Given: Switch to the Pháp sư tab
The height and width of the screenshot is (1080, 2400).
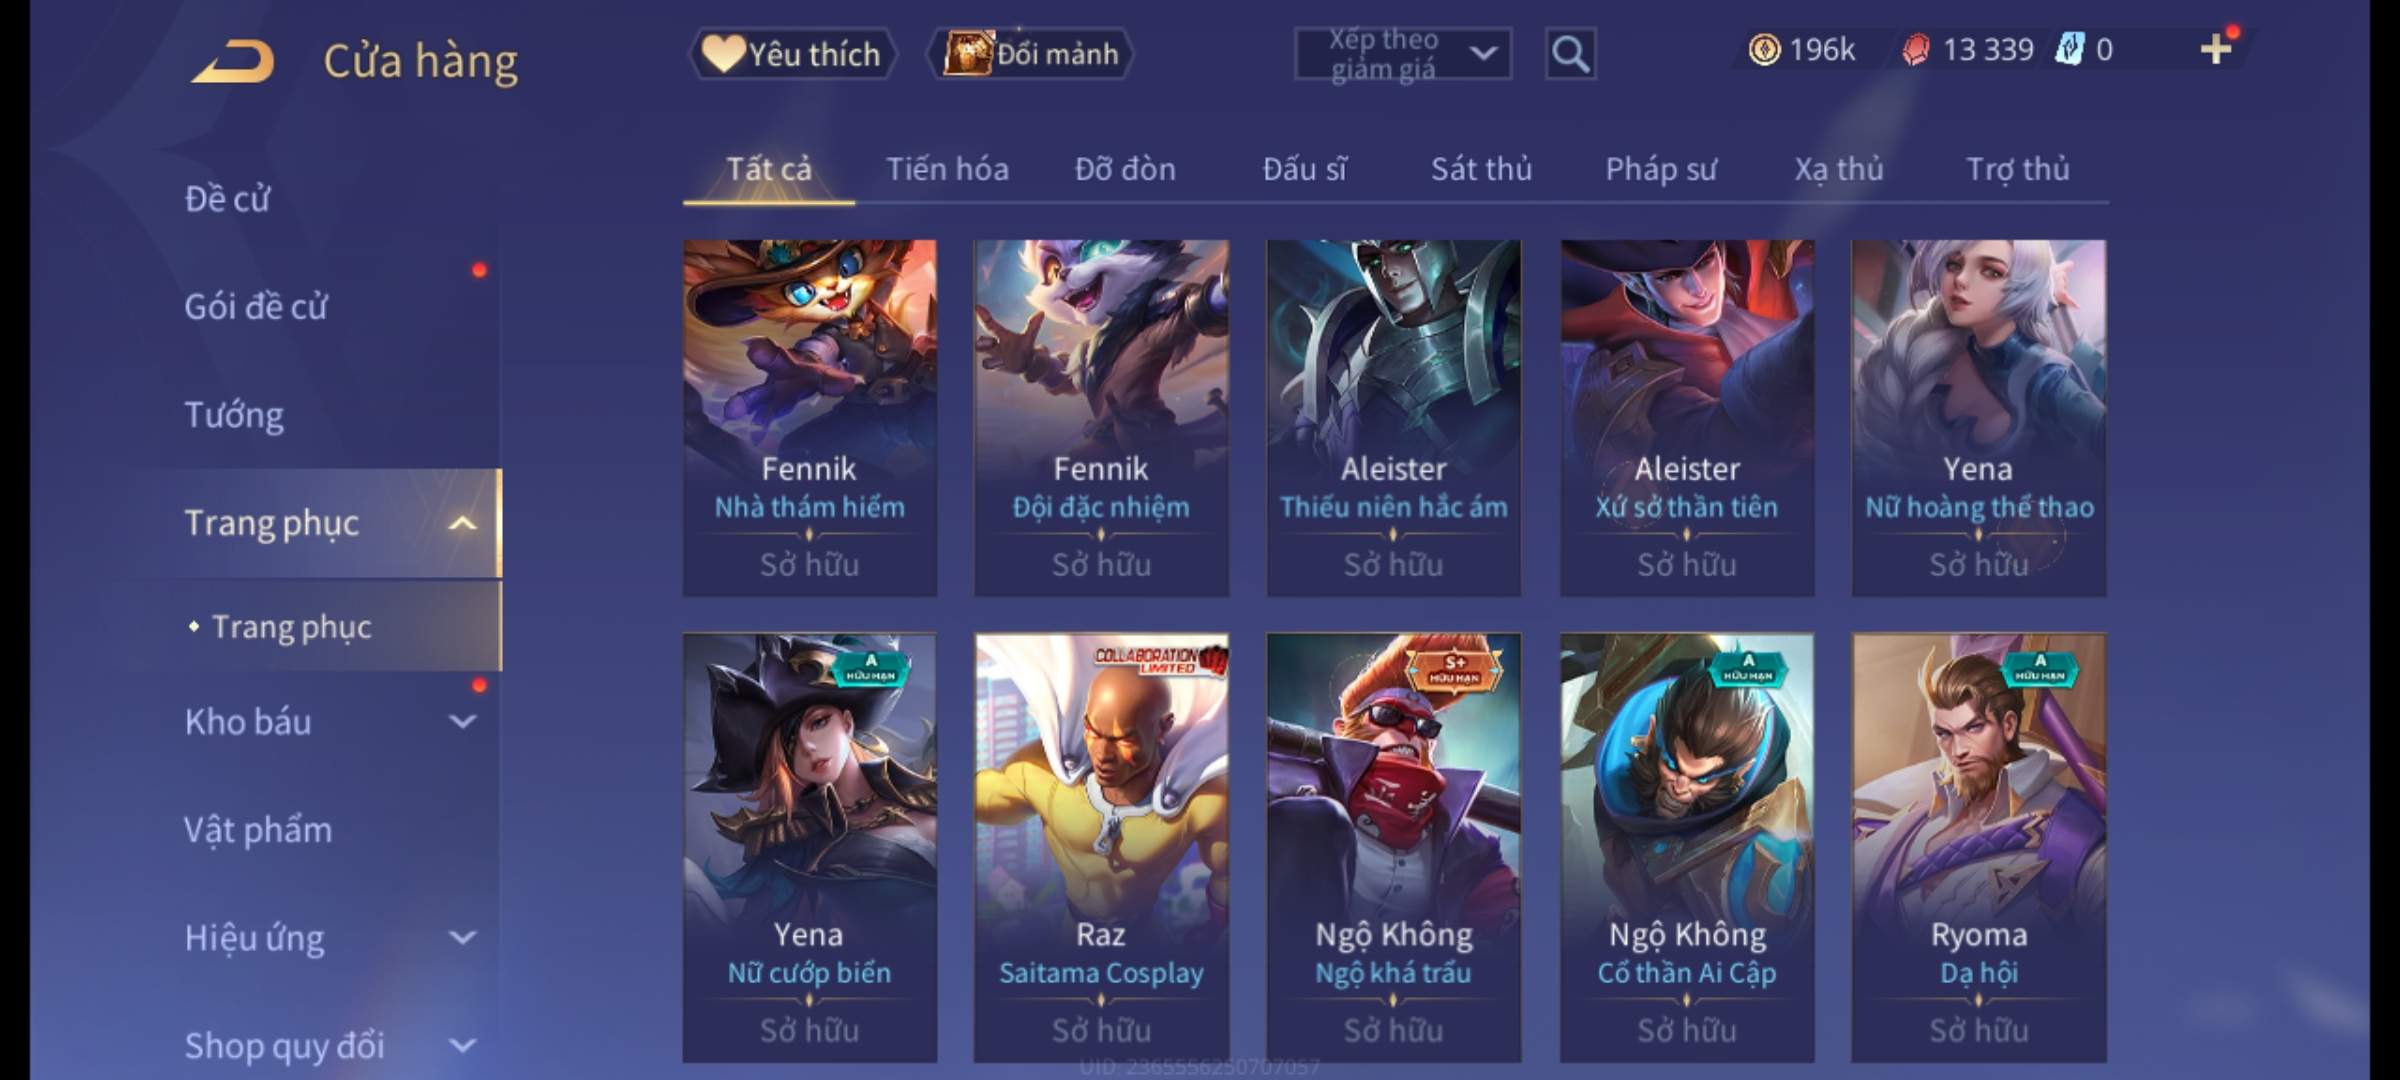Looking at the screenshot, I should 1661,169.
